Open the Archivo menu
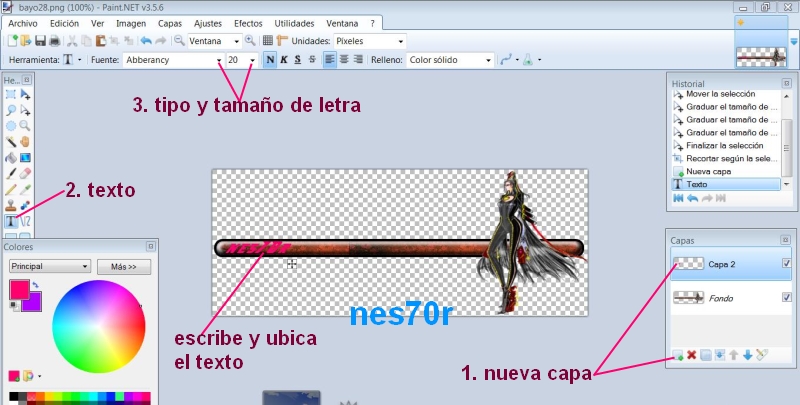The height and width of the screenshot is (405, 800). click(x=23, y=23)
